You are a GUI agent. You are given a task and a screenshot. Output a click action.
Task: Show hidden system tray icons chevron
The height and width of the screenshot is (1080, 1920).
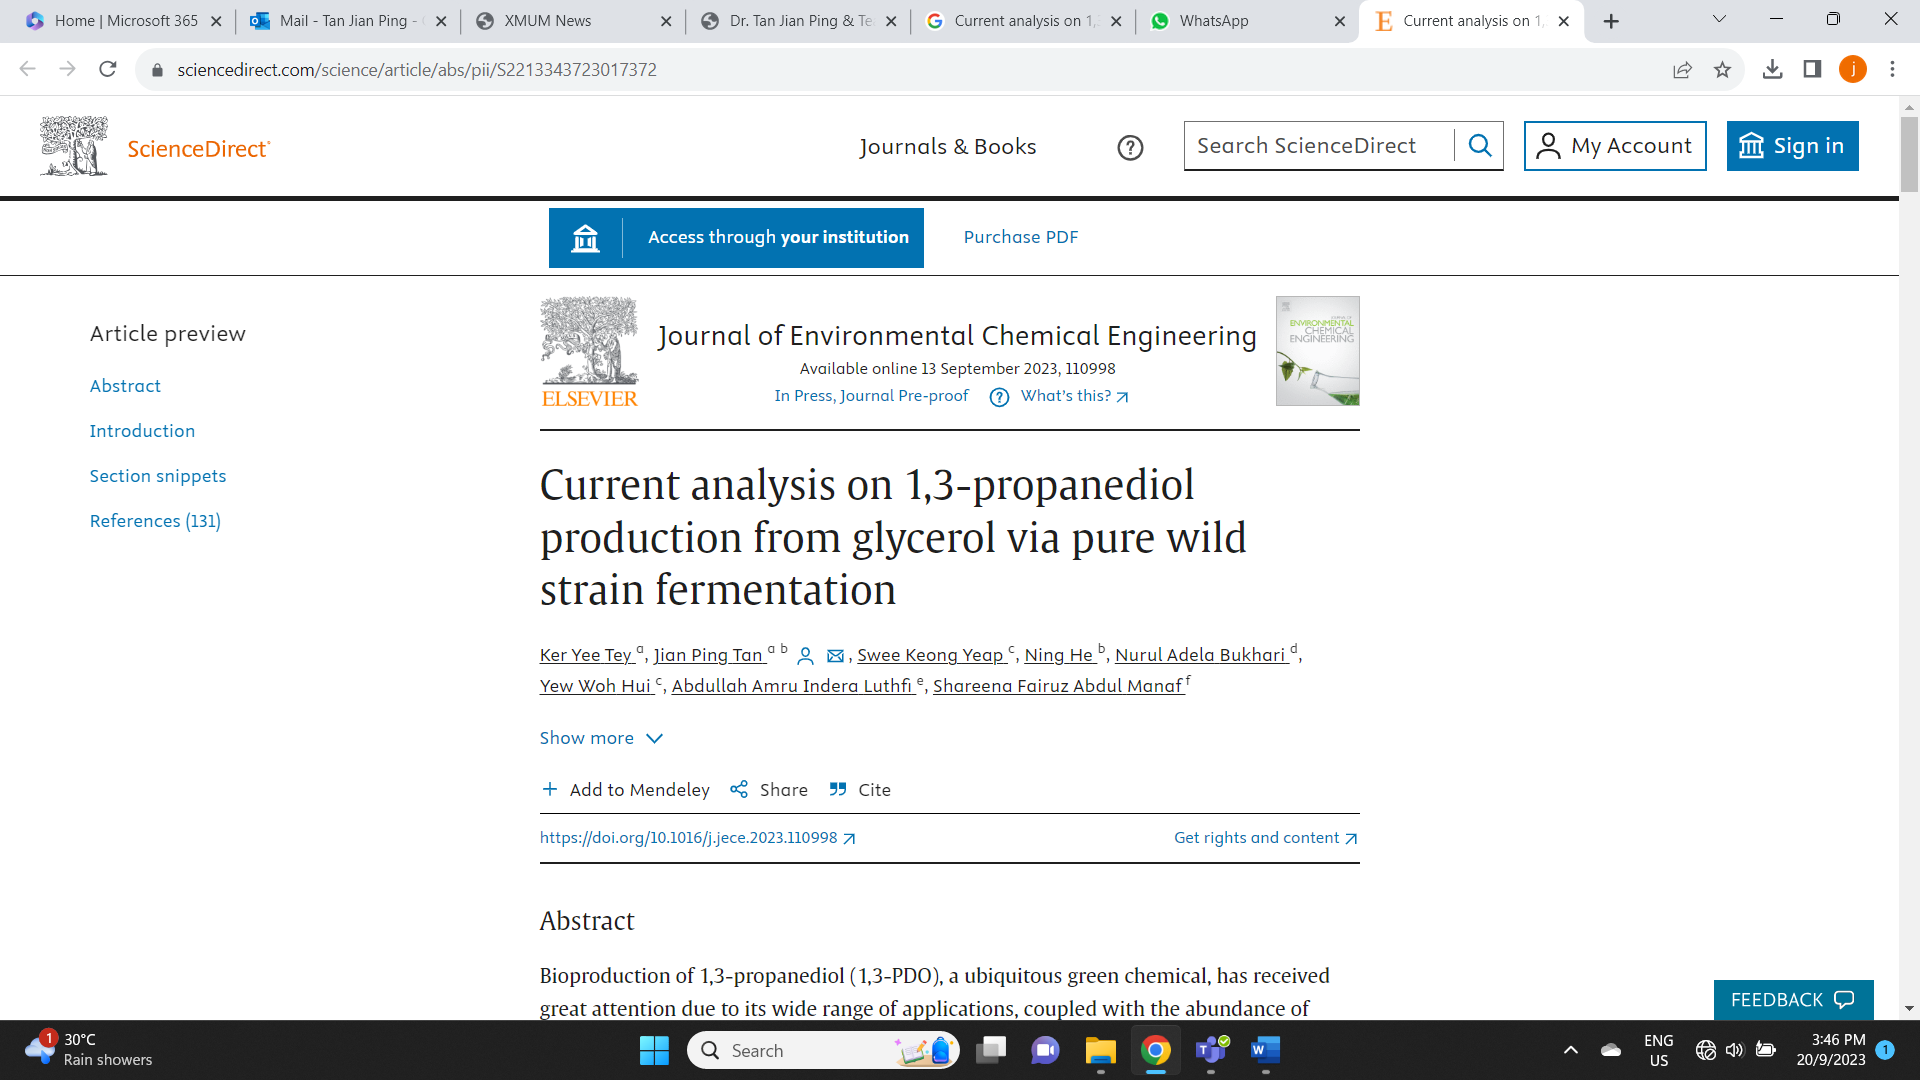(x=1570, y=1050)
